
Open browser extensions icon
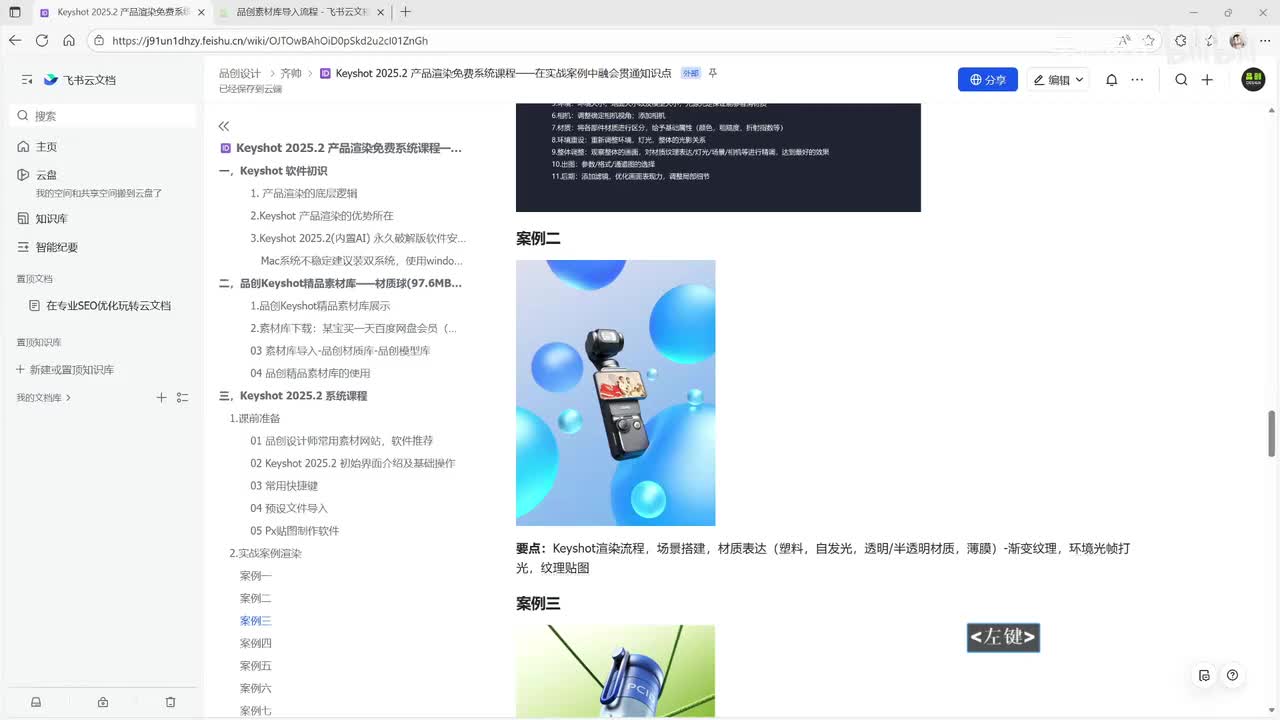pos(1181,41)
